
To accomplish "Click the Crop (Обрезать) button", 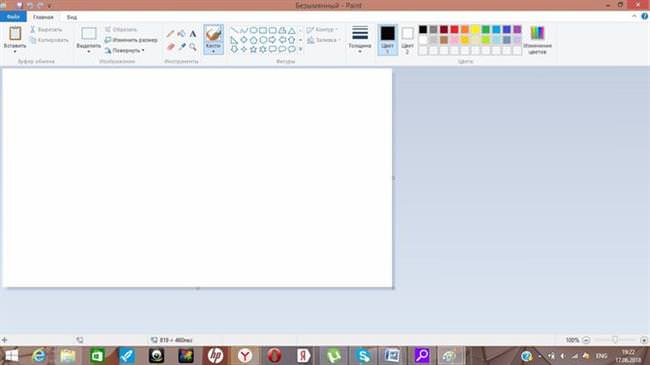I will pyautogui.click(x=121, y=29).
